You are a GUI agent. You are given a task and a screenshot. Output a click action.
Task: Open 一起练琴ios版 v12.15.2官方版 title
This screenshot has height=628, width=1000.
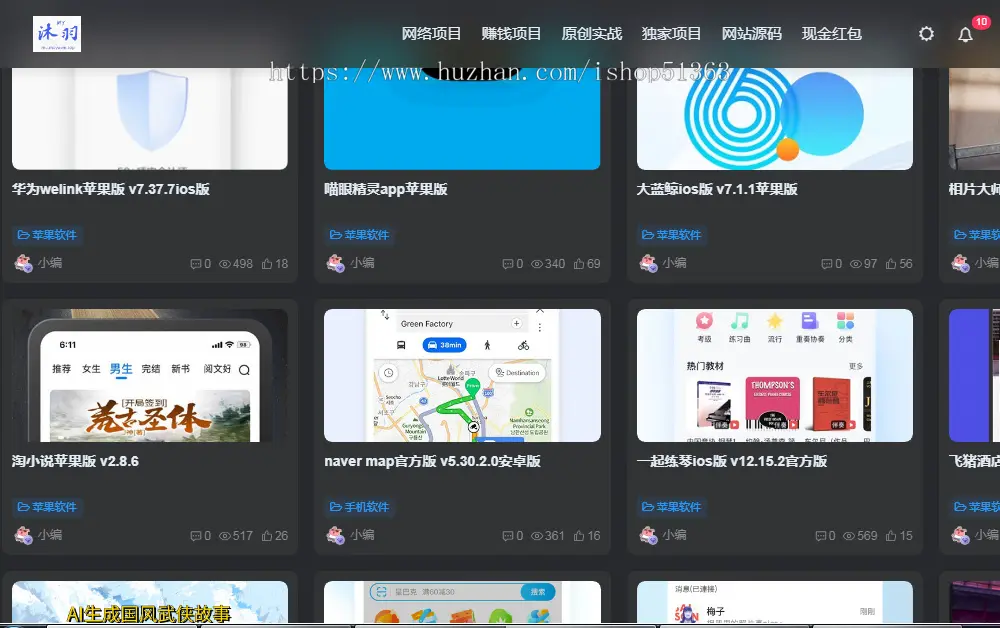[732, 461]
